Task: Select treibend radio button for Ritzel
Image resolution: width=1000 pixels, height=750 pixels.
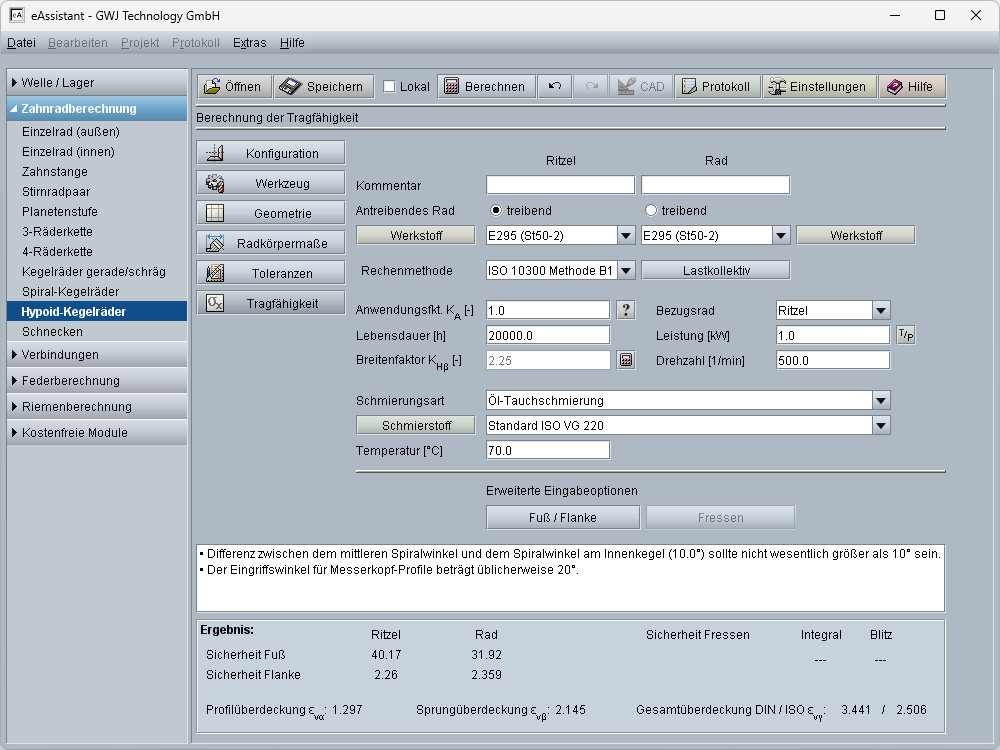Action: pyautogui.click(x=496, y=211)
